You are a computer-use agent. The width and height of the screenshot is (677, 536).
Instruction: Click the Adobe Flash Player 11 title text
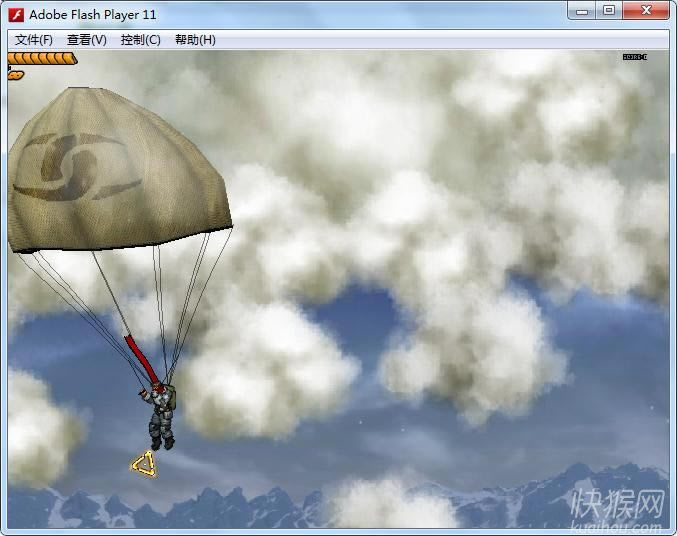point(92,15)
